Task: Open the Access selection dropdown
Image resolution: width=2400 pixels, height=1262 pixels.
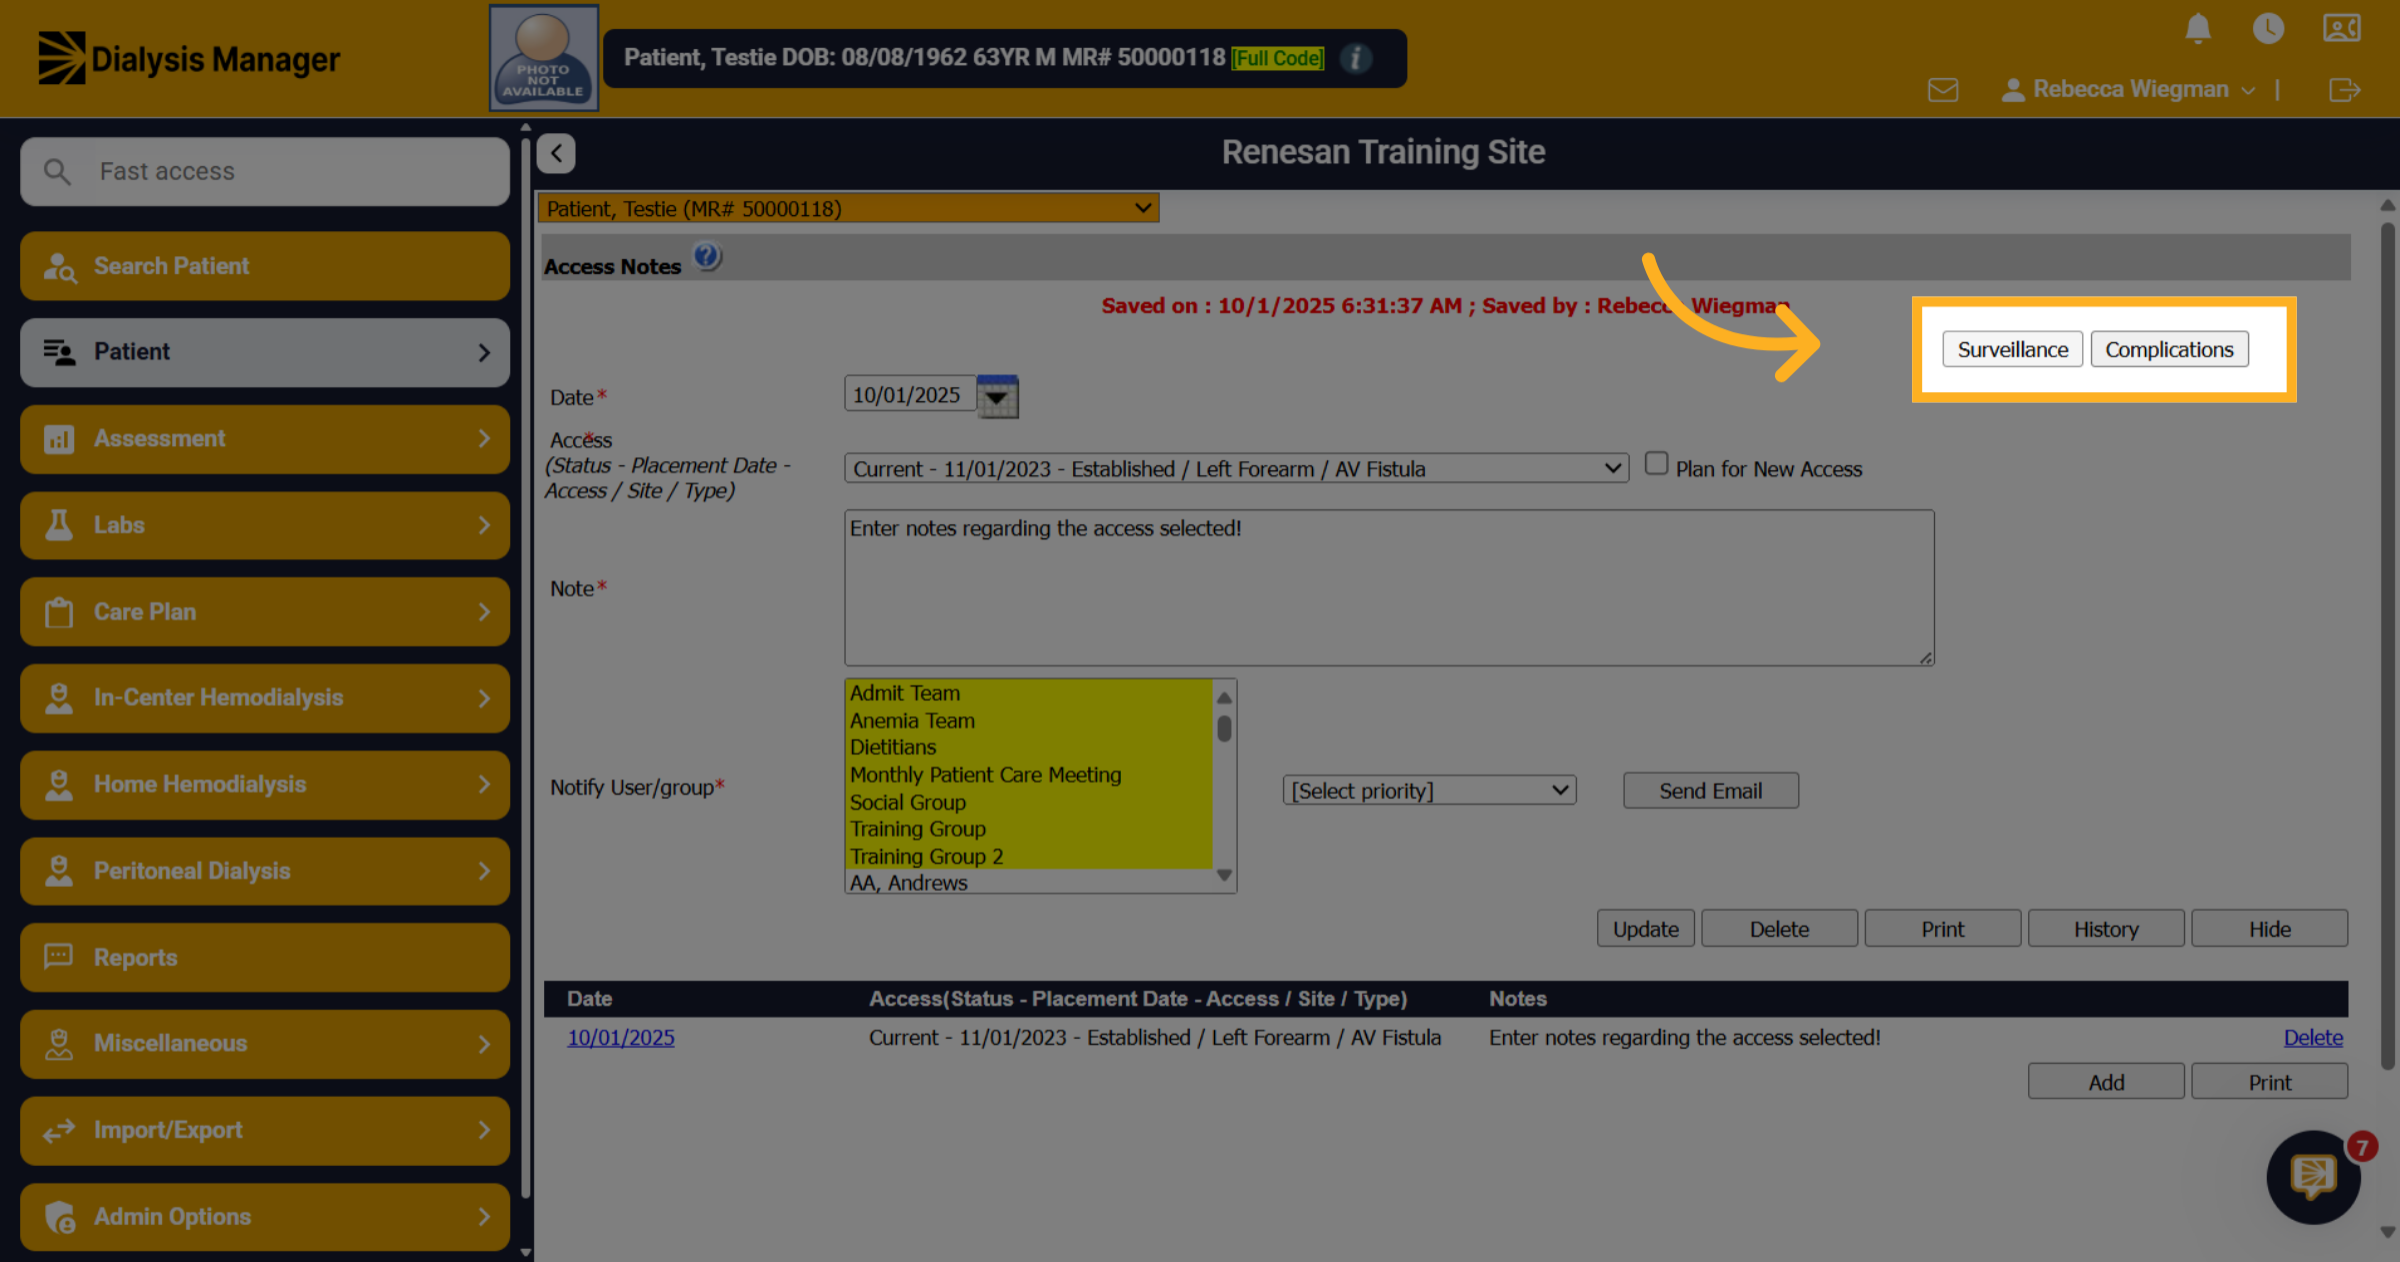Action: tap(1236, 468)
